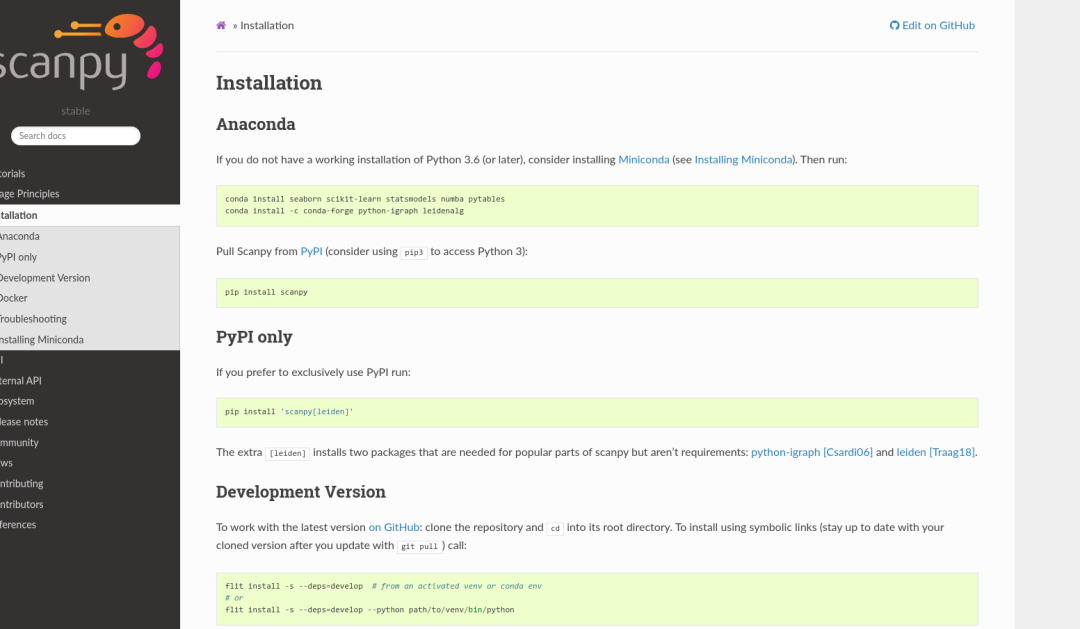Open the 'on GitHub' repository link

click(394, 527)
